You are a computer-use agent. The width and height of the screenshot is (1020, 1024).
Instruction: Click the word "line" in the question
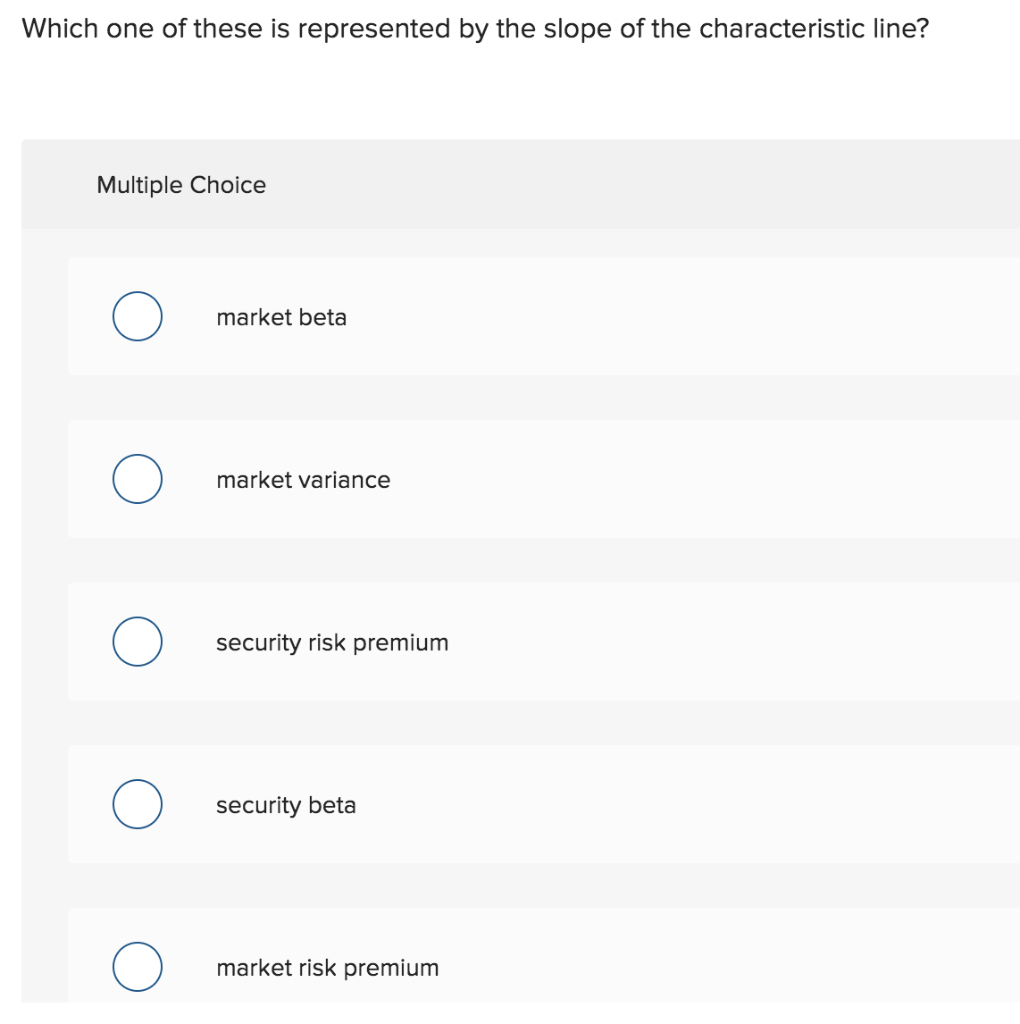[x=886, y=28]
